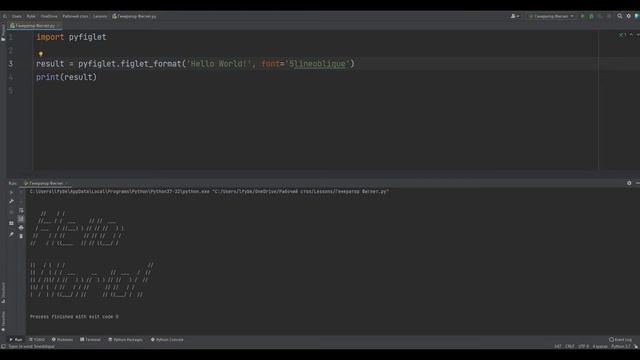Viewport: 640px width, 360px height.
Task: Click the '5lineoblique' font string in code
Action: tap(318, 64)
